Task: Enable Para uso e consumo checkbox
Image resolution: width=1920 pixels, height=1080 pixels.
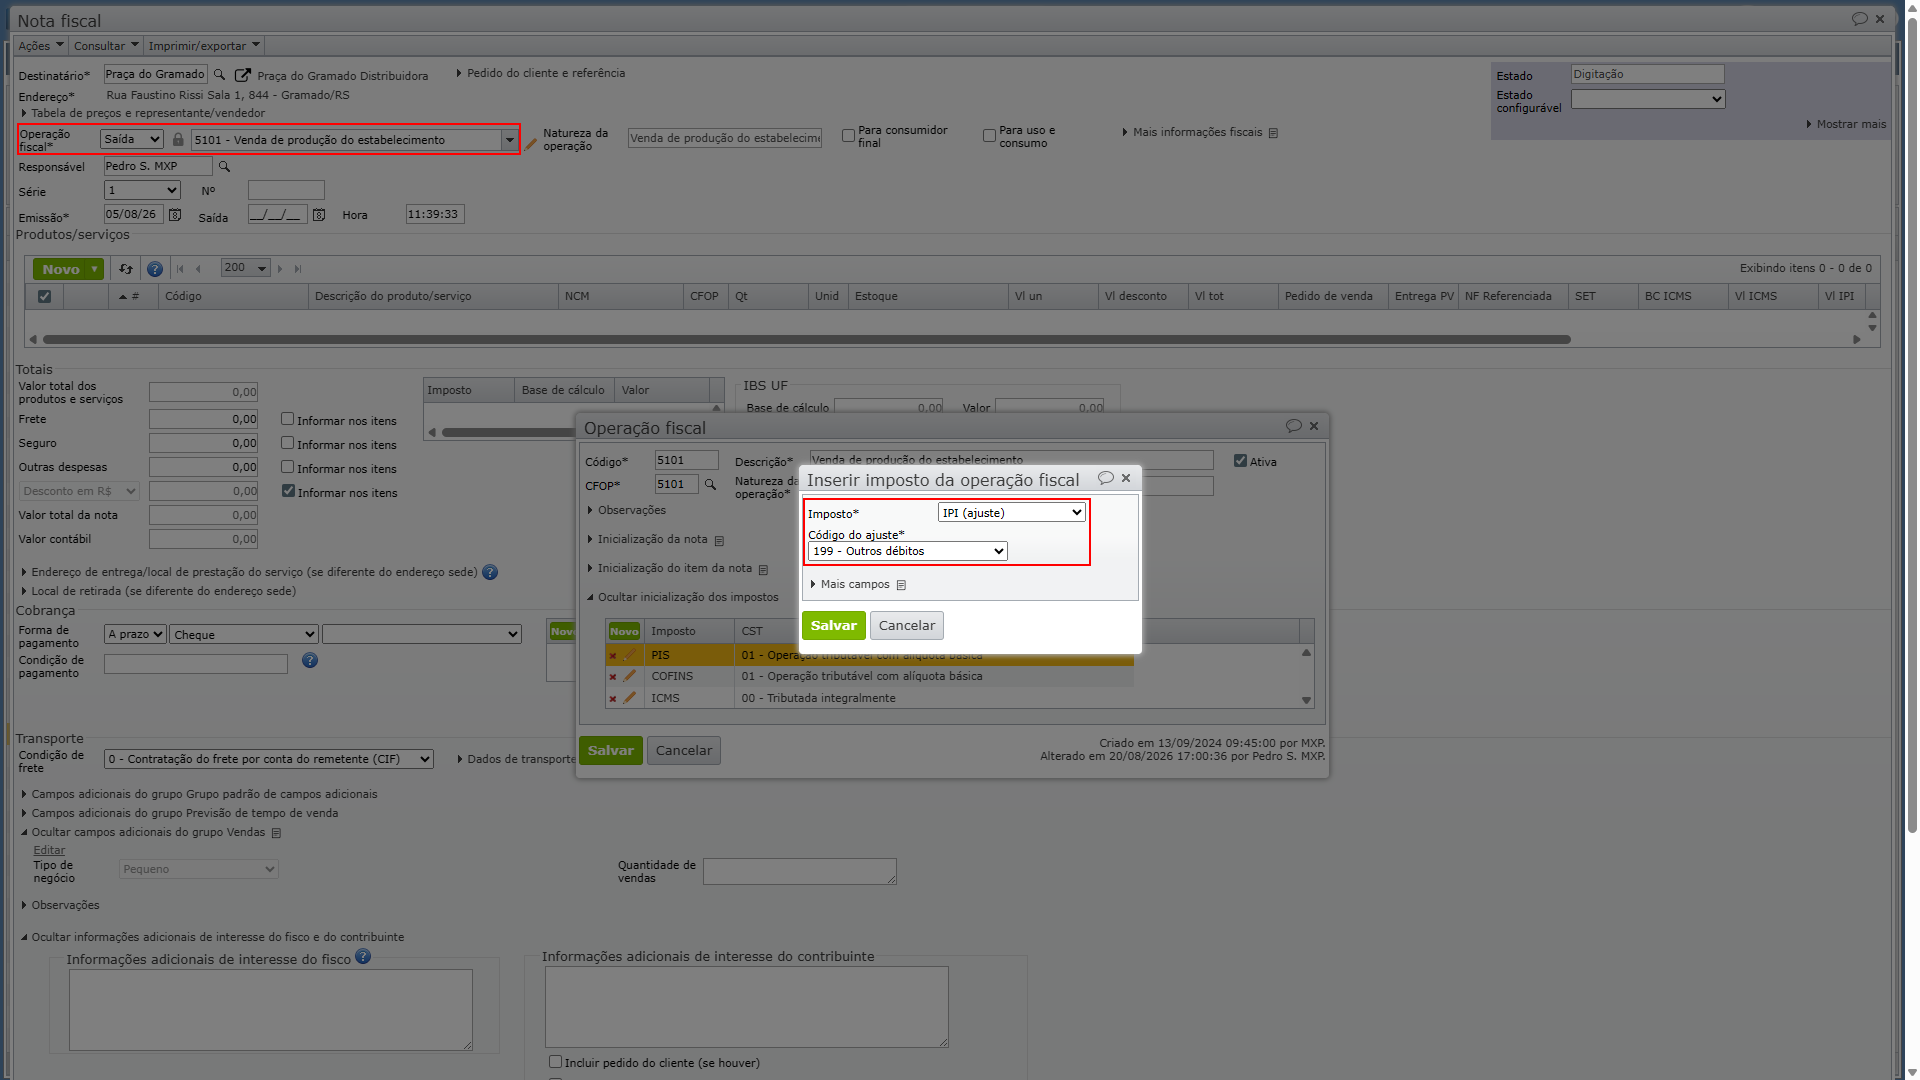Action: coord(989,135)
